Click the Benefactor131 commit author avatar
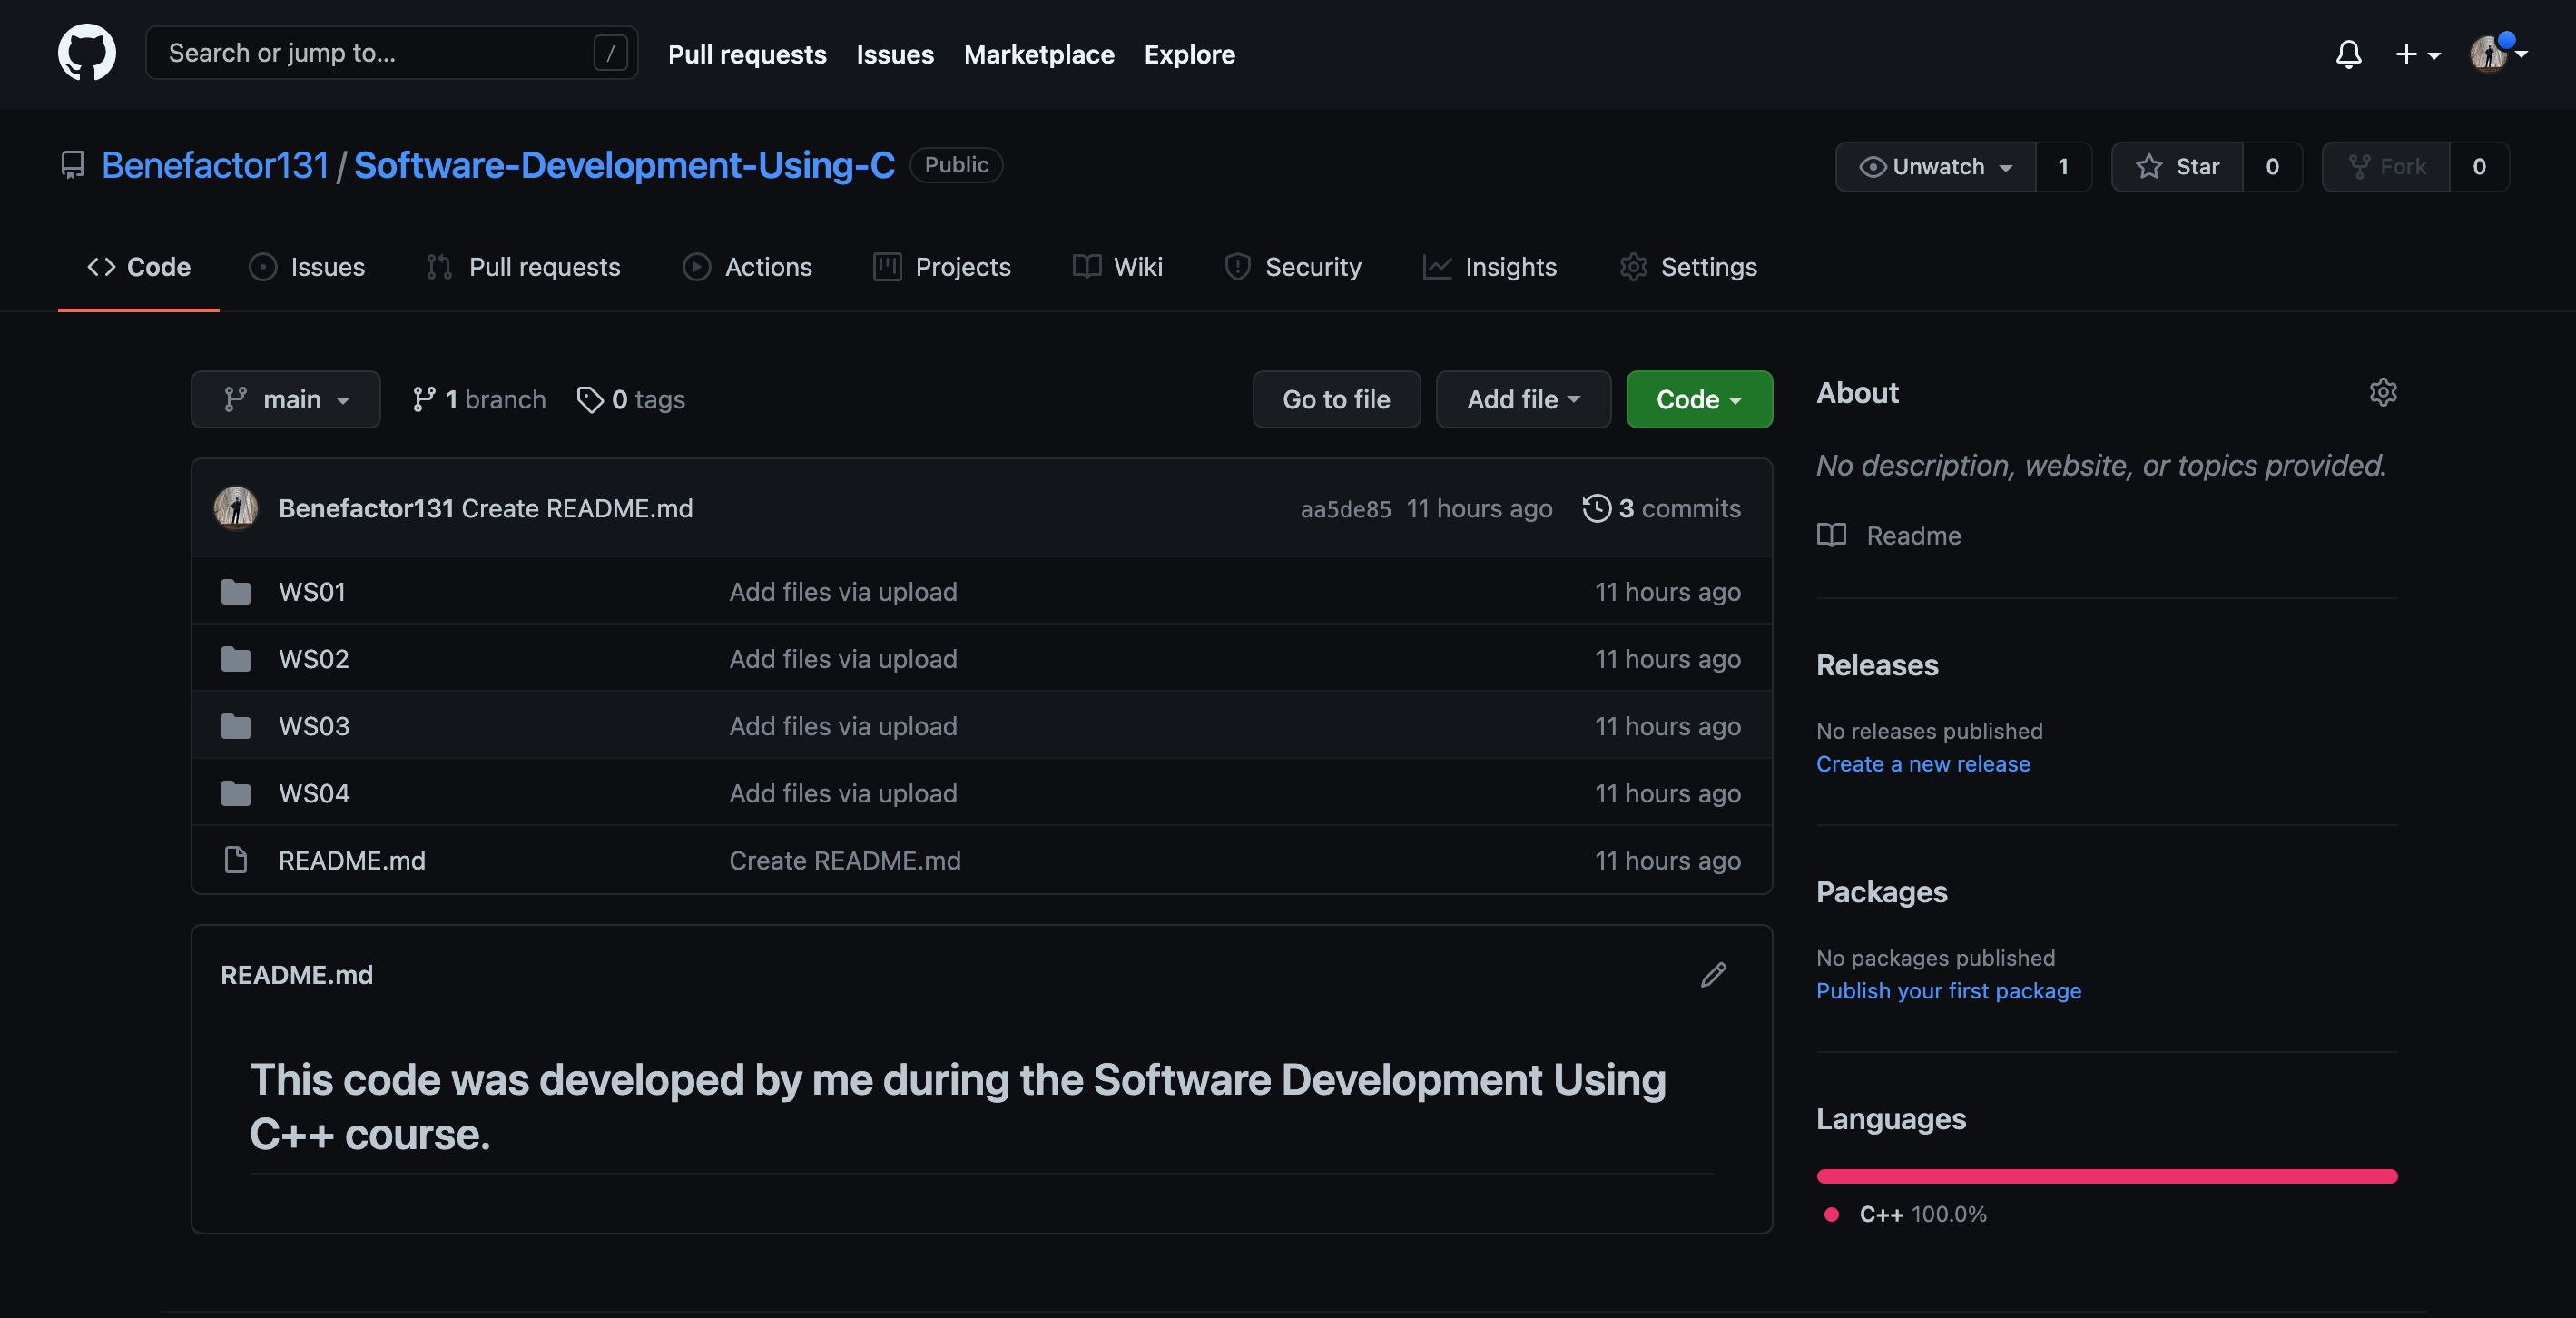Image resolution: width=2576 pixels, height=1318 pixels. click(236, 508)
